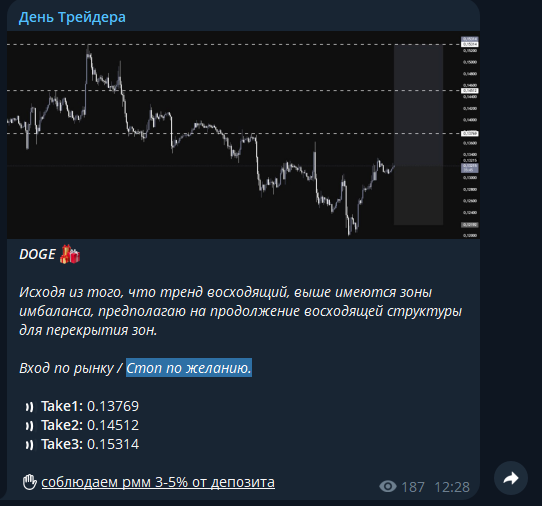Click the Take3 price 0.15314

[x=113, y=444]
